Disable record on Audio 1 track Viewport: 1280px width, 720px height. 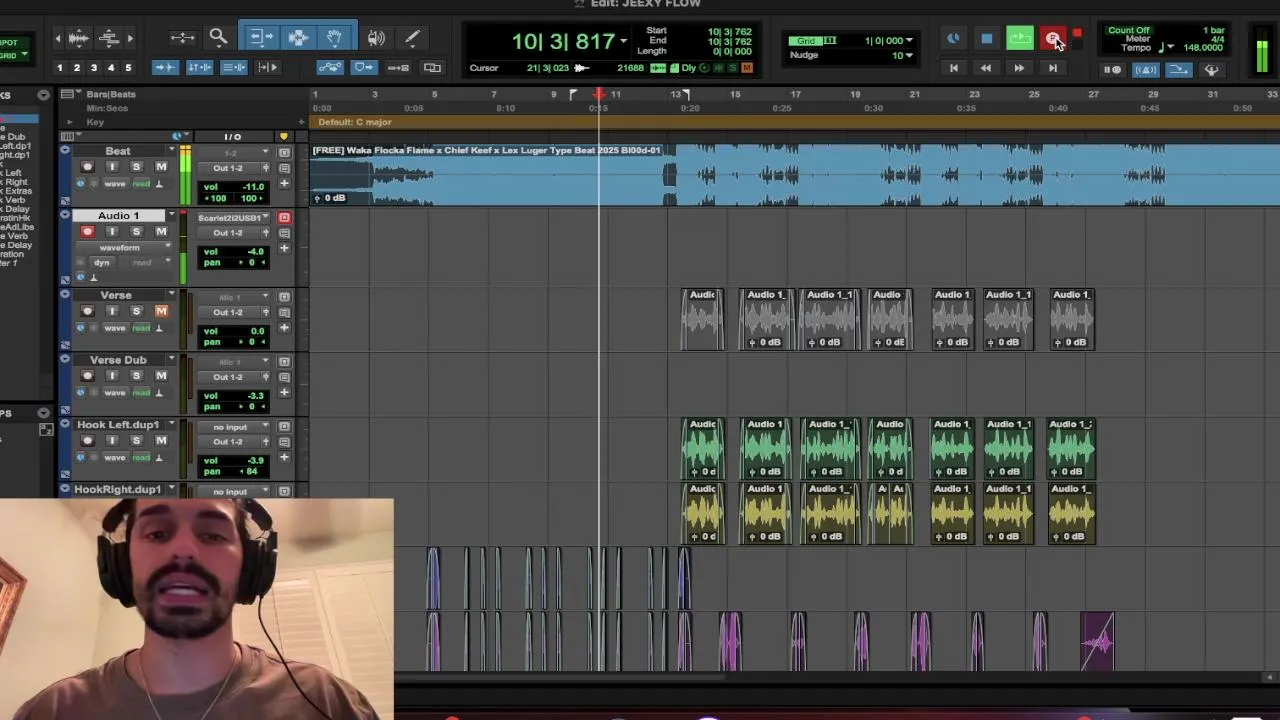(87, 232)
